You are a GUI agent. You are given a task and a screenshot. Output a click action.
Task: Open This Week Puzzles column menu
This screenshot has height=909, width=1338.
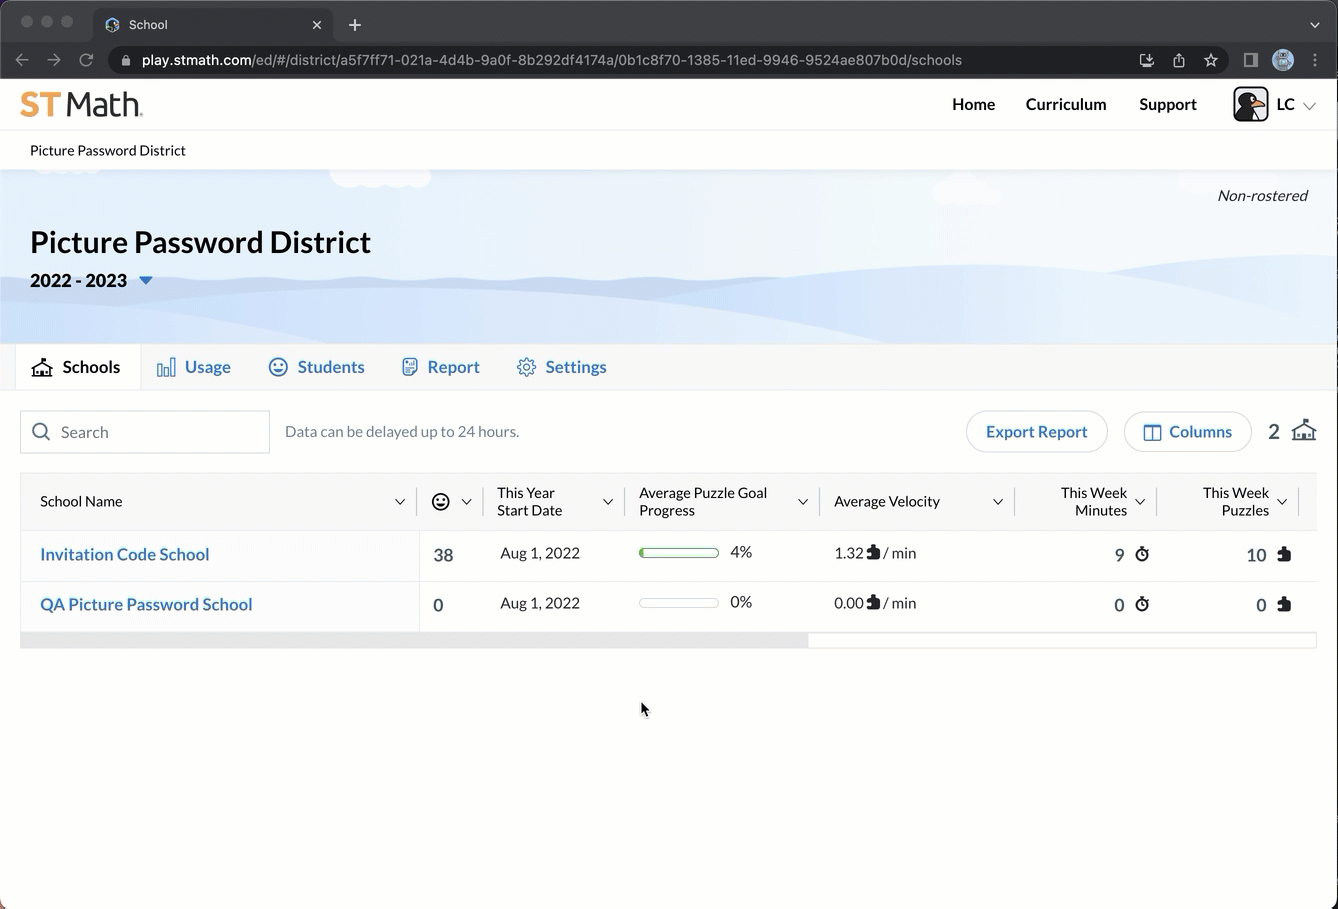coord(1282,502)
